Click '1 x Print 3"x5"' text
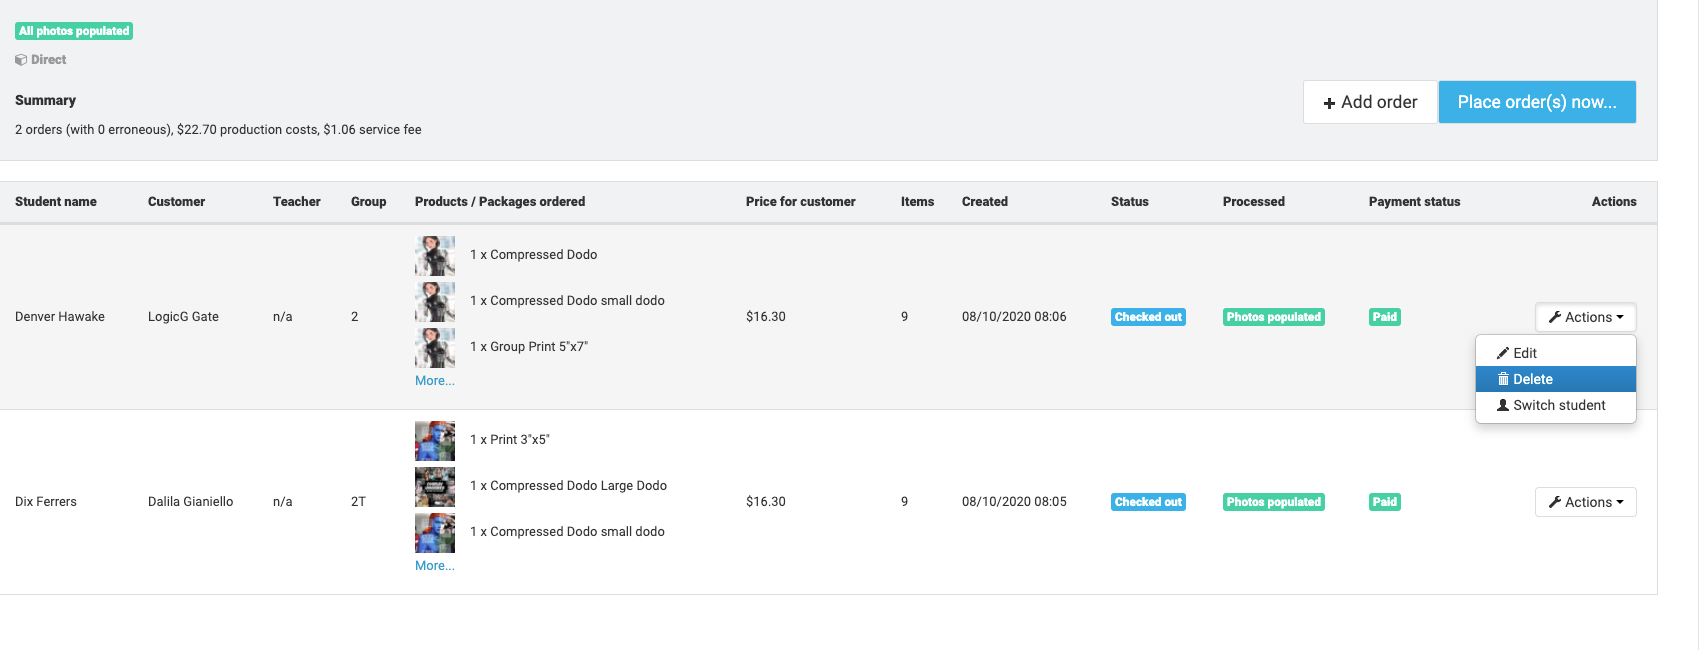Viewport: 1699px width, 650px height. tap(510, 440)
